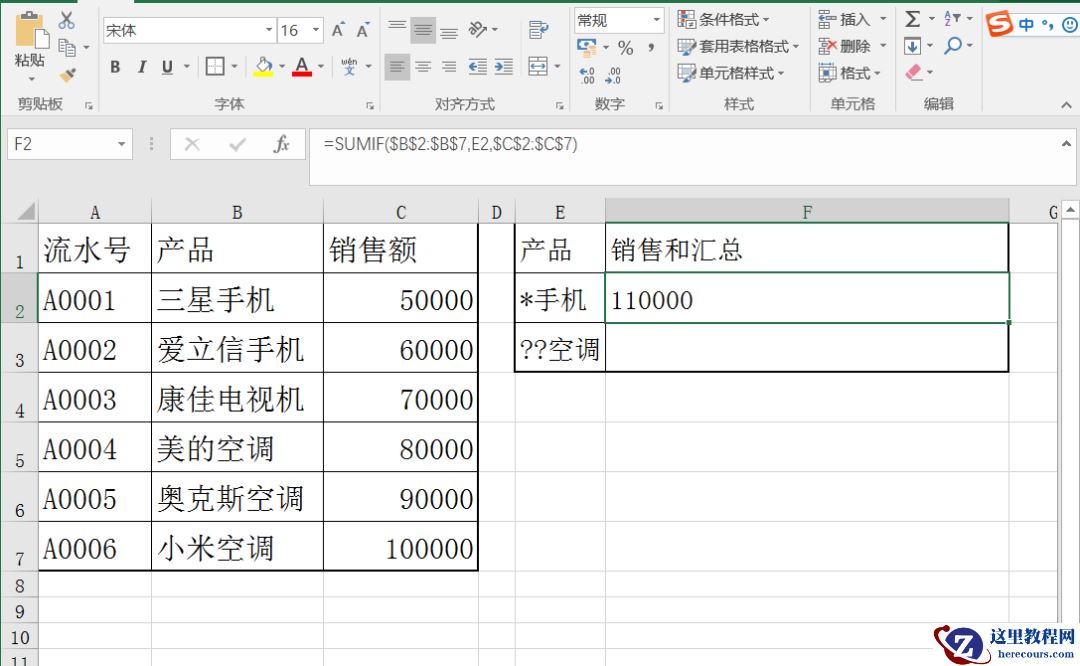The width and height of the screenshot is (1080, 666).
Task: Apply comma thousands separator style
Action: pos(650,48)
